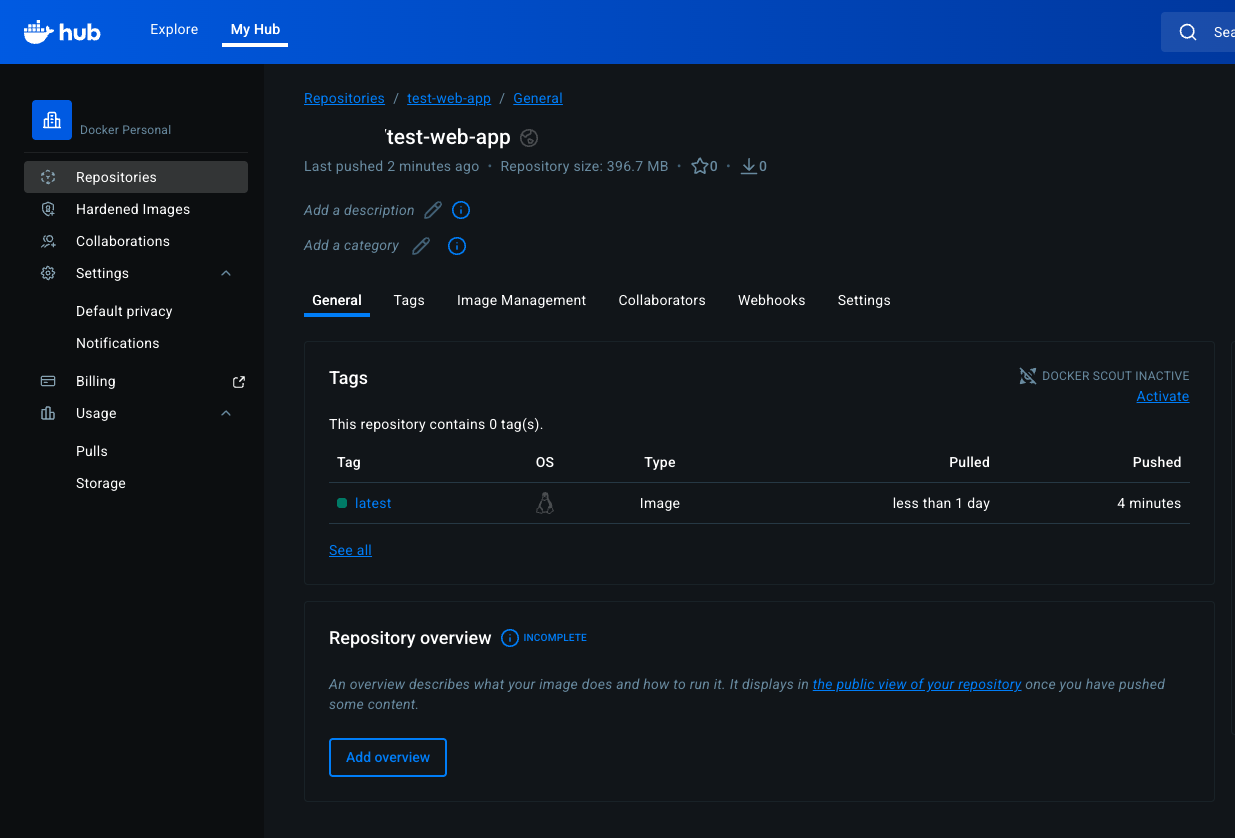The height and width of the screenshot is (838, 1235).
Task: Click green status dot beside latest tag
Action: (342, 503)
